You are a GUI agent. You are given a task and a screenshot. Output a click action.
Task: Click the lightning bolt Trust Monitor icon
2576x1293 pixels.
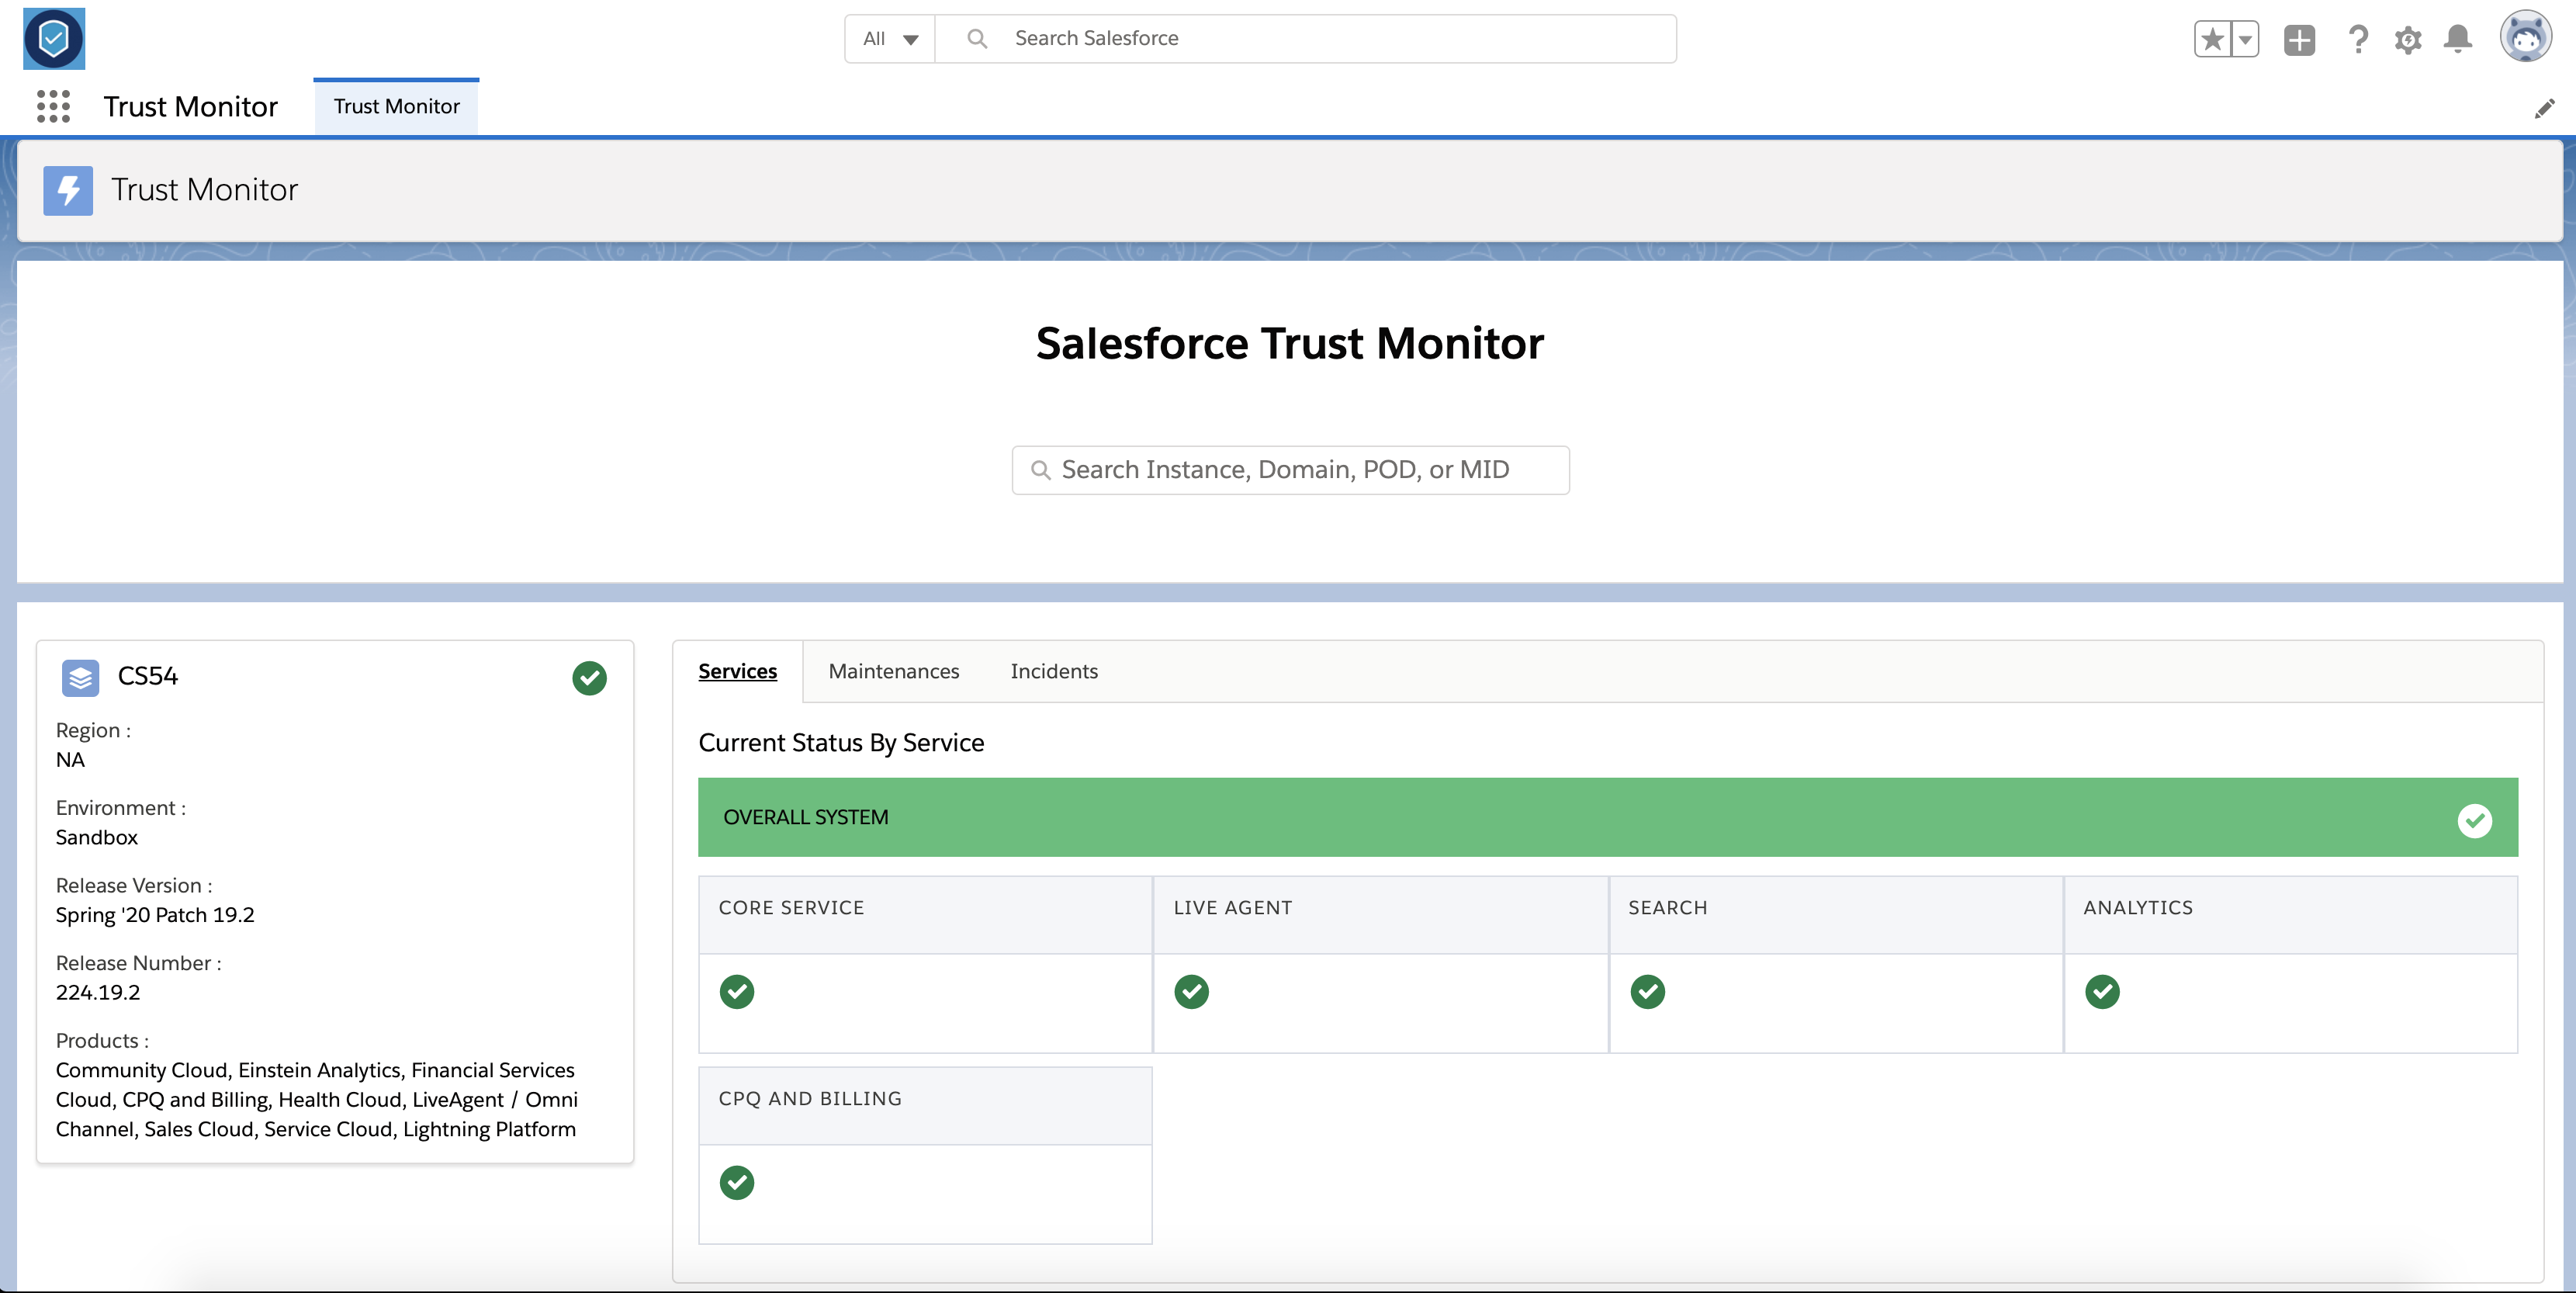68,190
